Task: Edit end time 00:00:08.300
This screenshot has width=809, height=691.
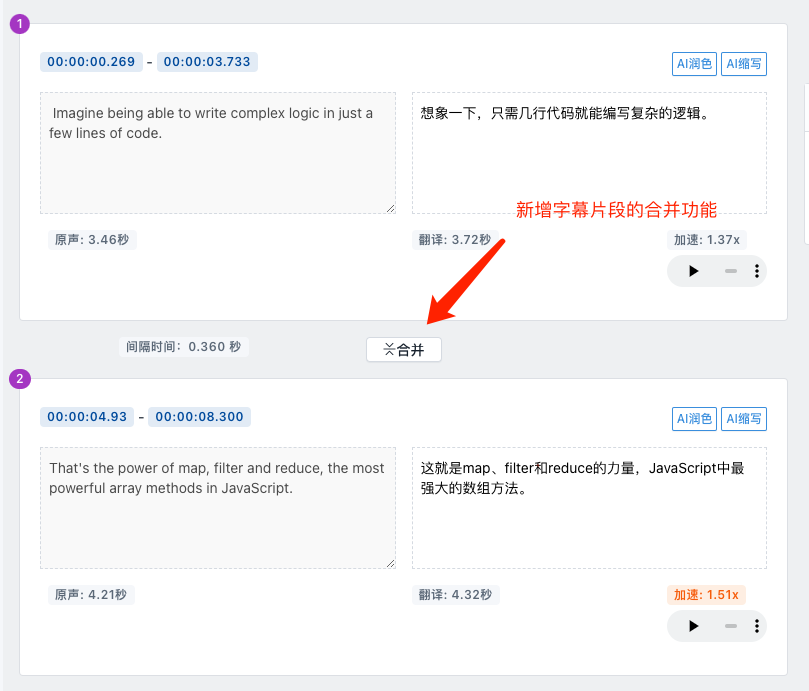Action: 199,417
